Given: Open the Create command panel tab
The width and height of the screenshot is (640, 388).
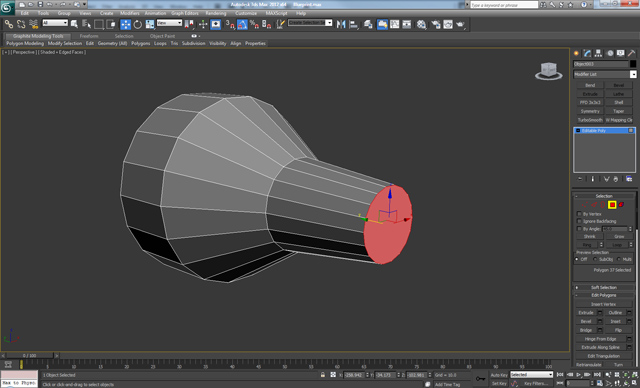Looking at the screenshot, I should tap(576, 53).
